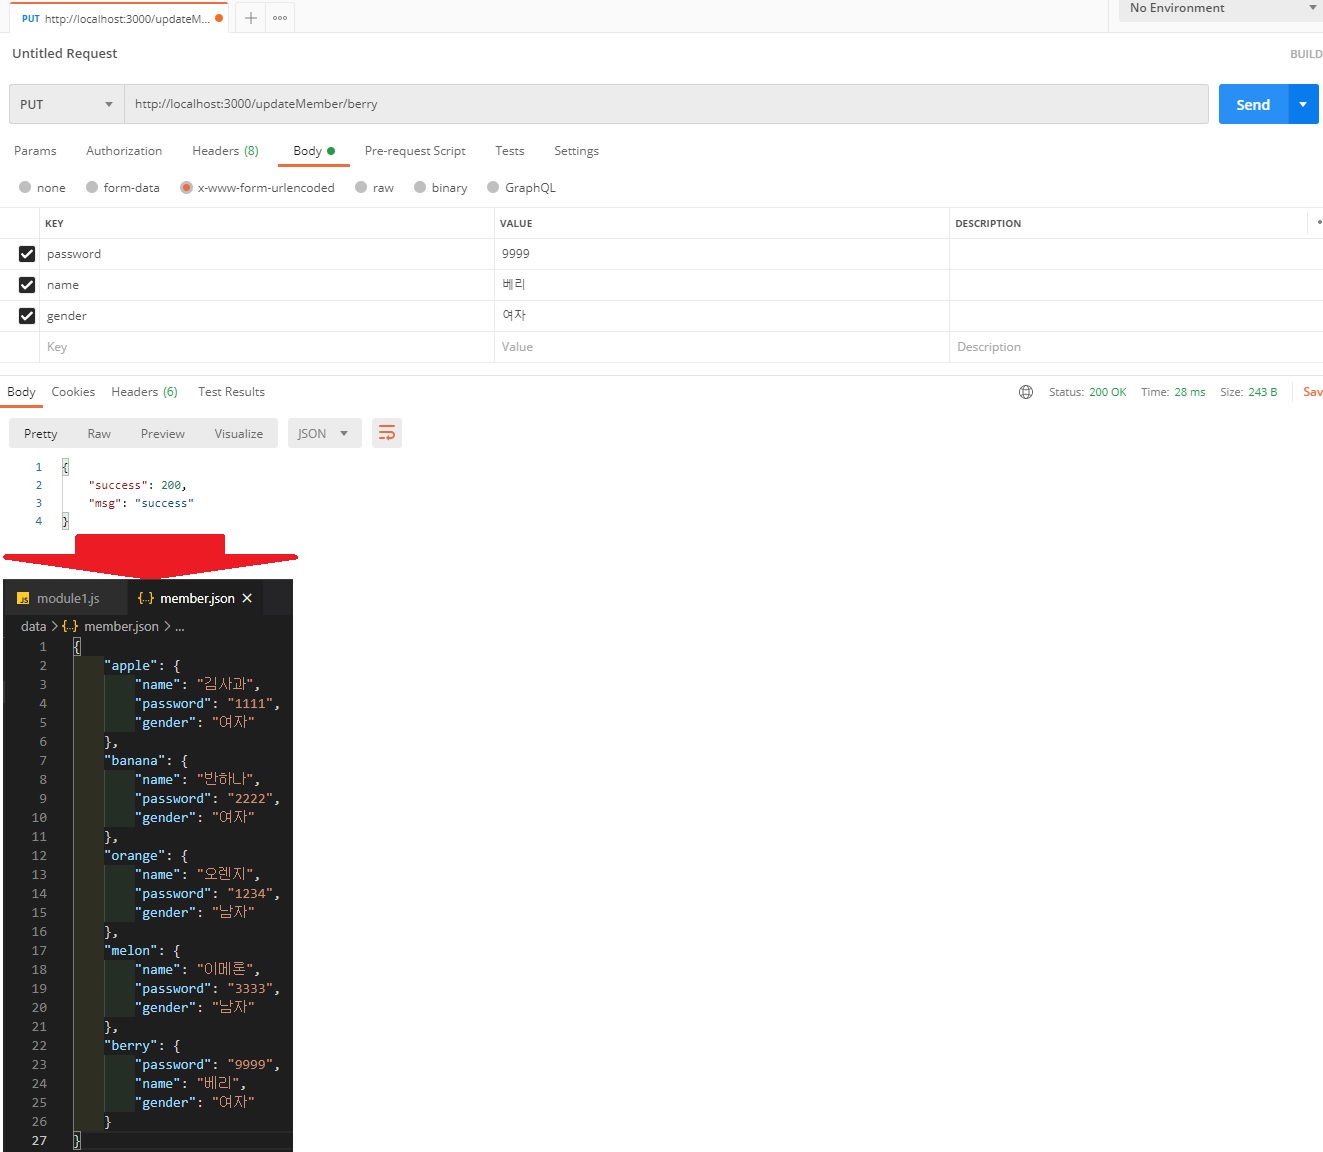
Task: Uncheck the password parameter checkbox
Action: [x=27, y=254]
